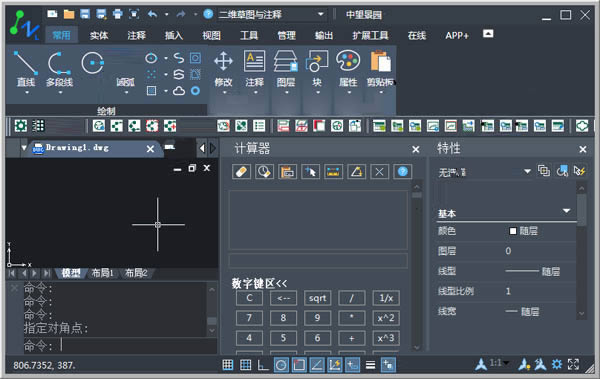Image resolution: width=600 pixels, height=379 pixels.
Task: Click the full-screen clean screen icon
Action: click(x=573, y=364)
